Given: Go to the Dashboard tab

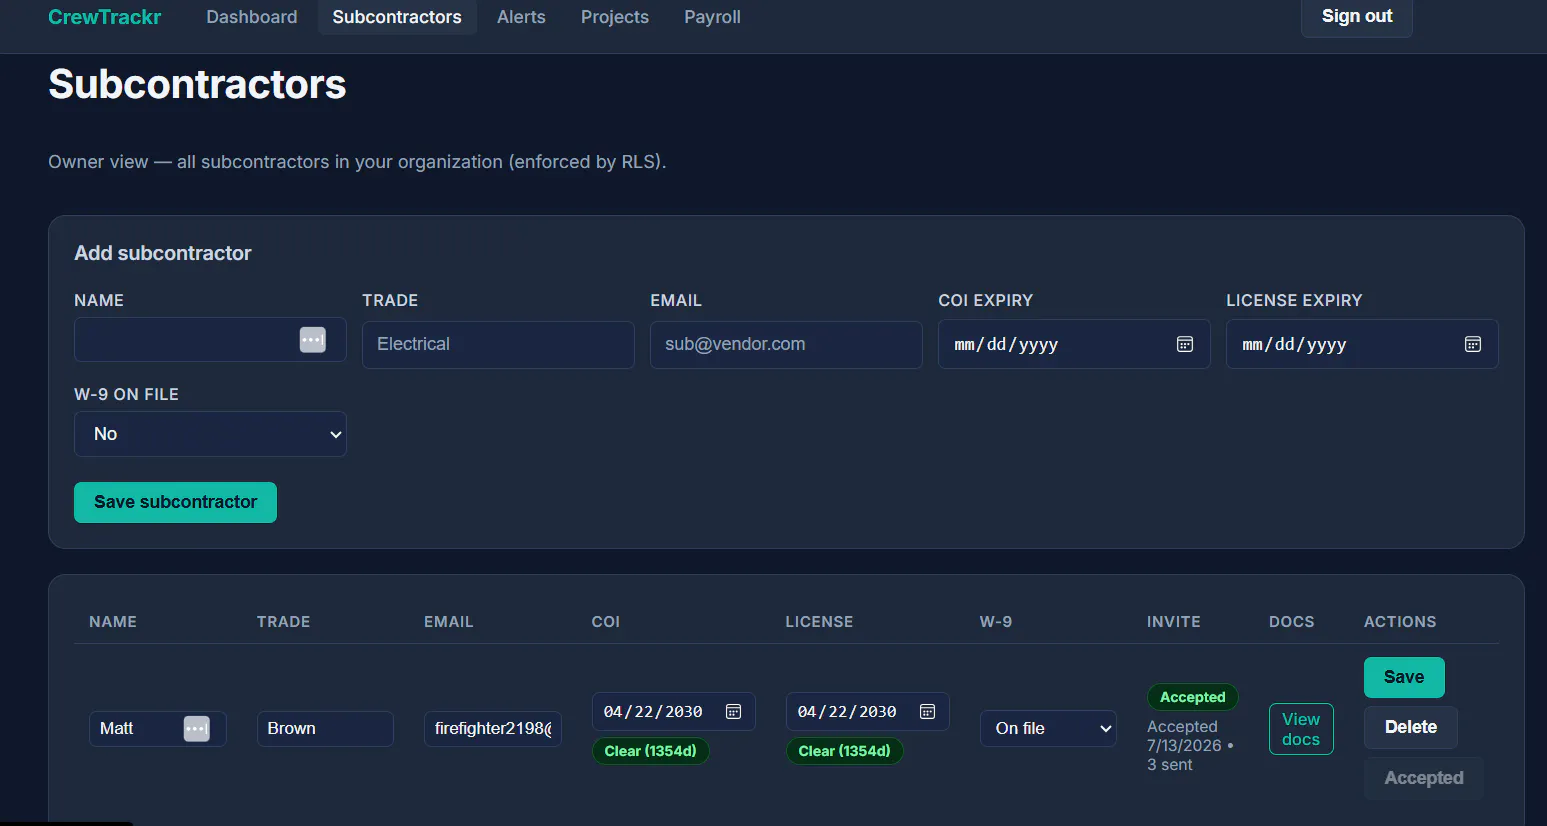Looking at the screenshot, I should click(252, 17).
